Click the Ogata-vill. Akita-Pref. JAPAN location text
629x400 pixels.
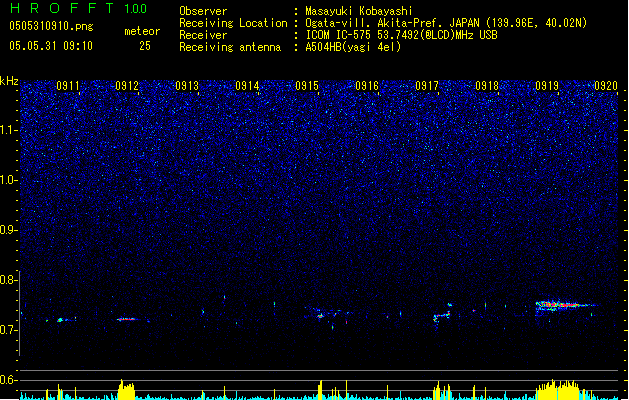pos(446,23)
